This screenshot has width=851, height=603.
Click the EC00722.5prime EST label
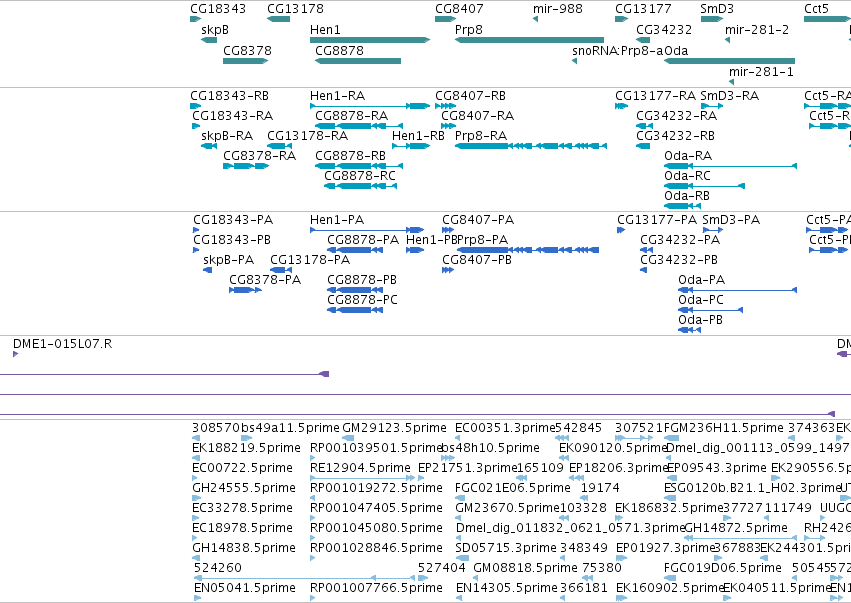tap(243, 468)
